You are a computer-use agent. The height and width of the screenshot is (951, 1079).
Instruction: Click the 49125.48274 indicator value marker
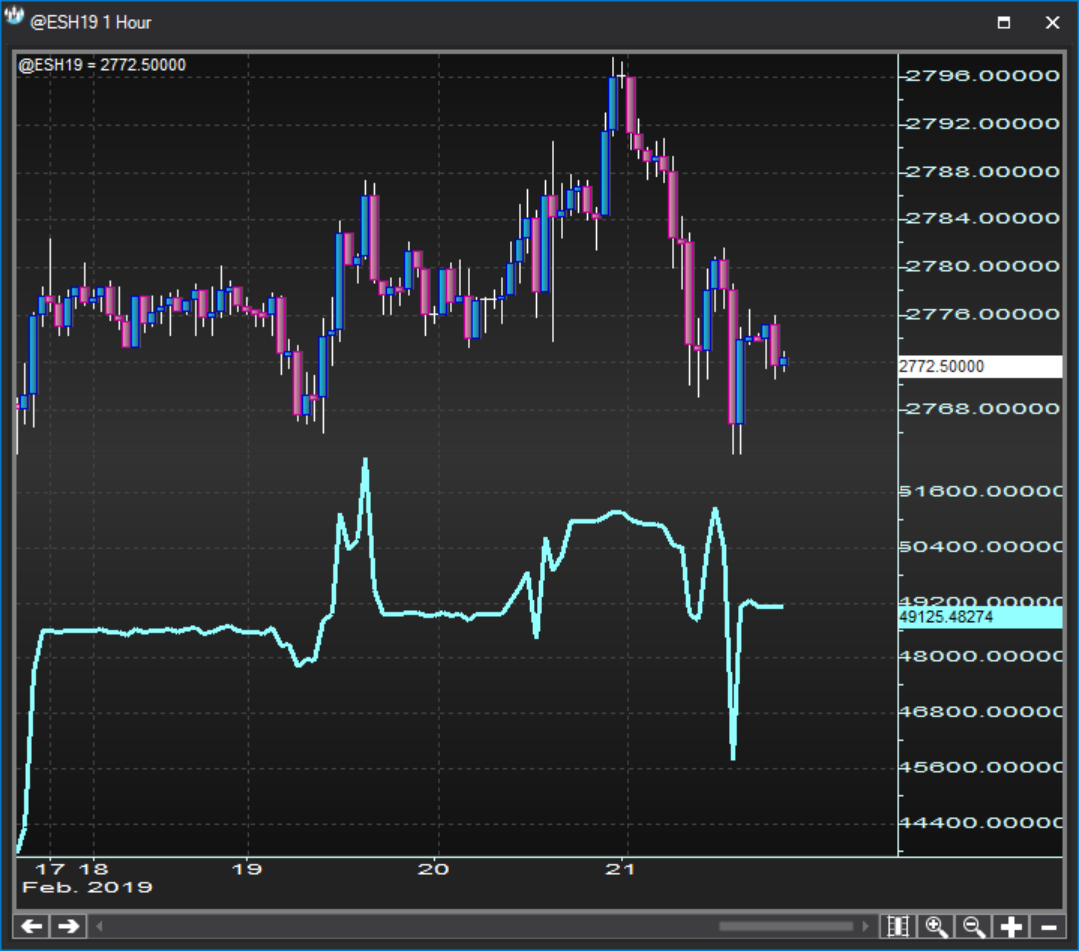980,617
